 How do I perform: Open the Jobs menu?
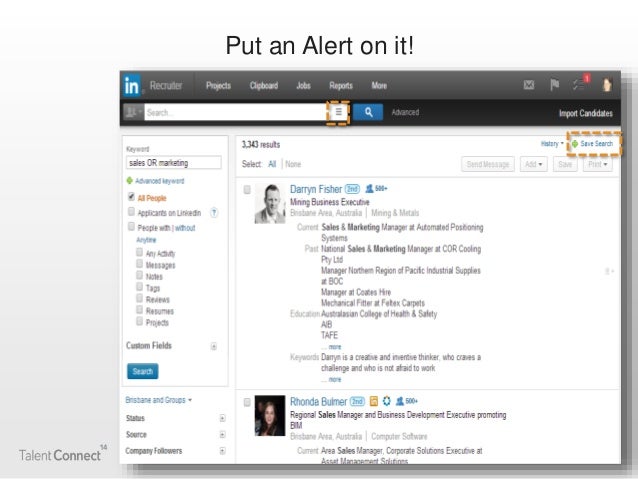tap(303, 85)
